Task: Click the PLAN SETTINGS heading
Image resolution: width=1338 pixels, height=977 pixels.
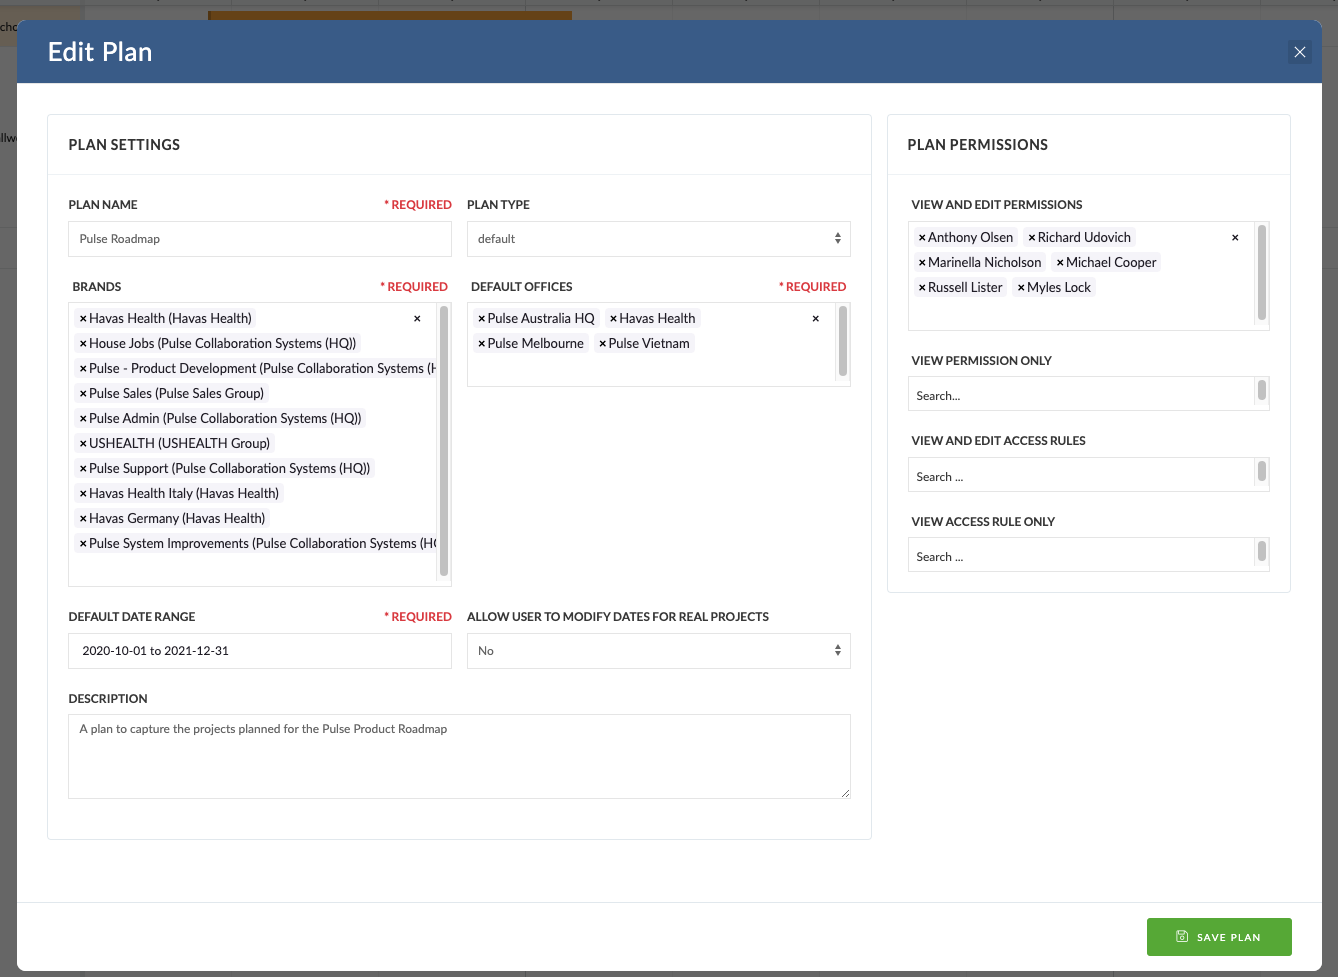Action: (124, 145)
